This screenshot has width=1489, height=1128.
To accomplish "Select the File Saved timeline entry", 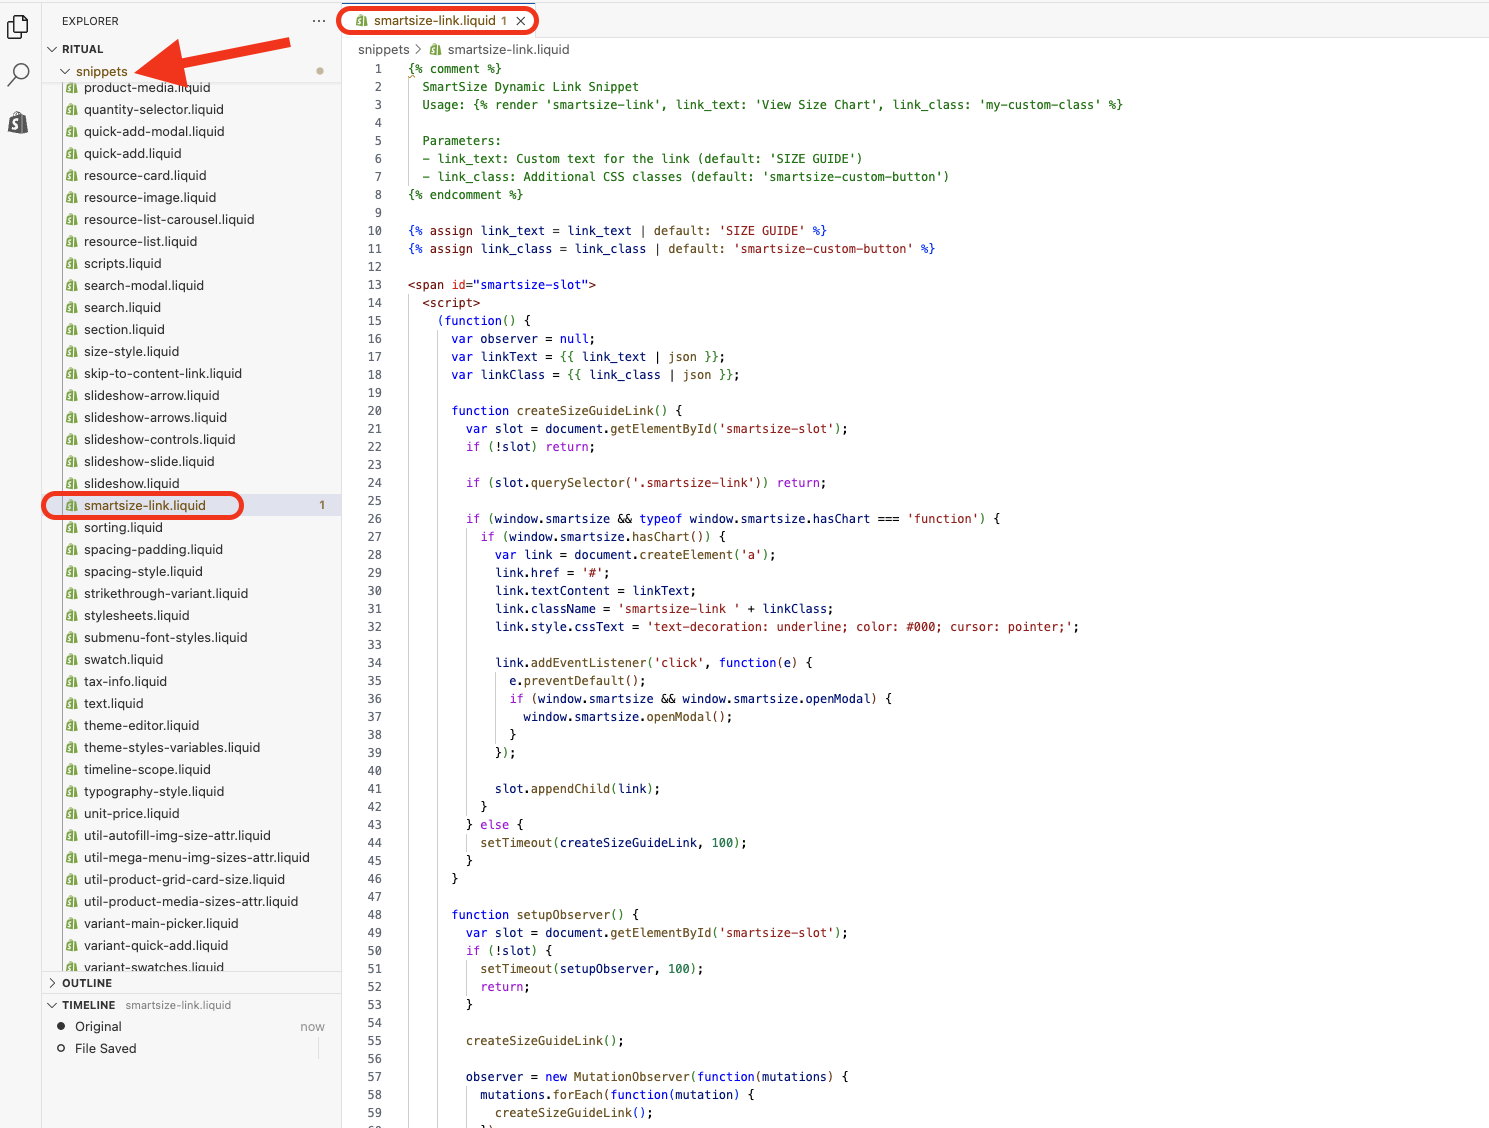I will 105,1049.
